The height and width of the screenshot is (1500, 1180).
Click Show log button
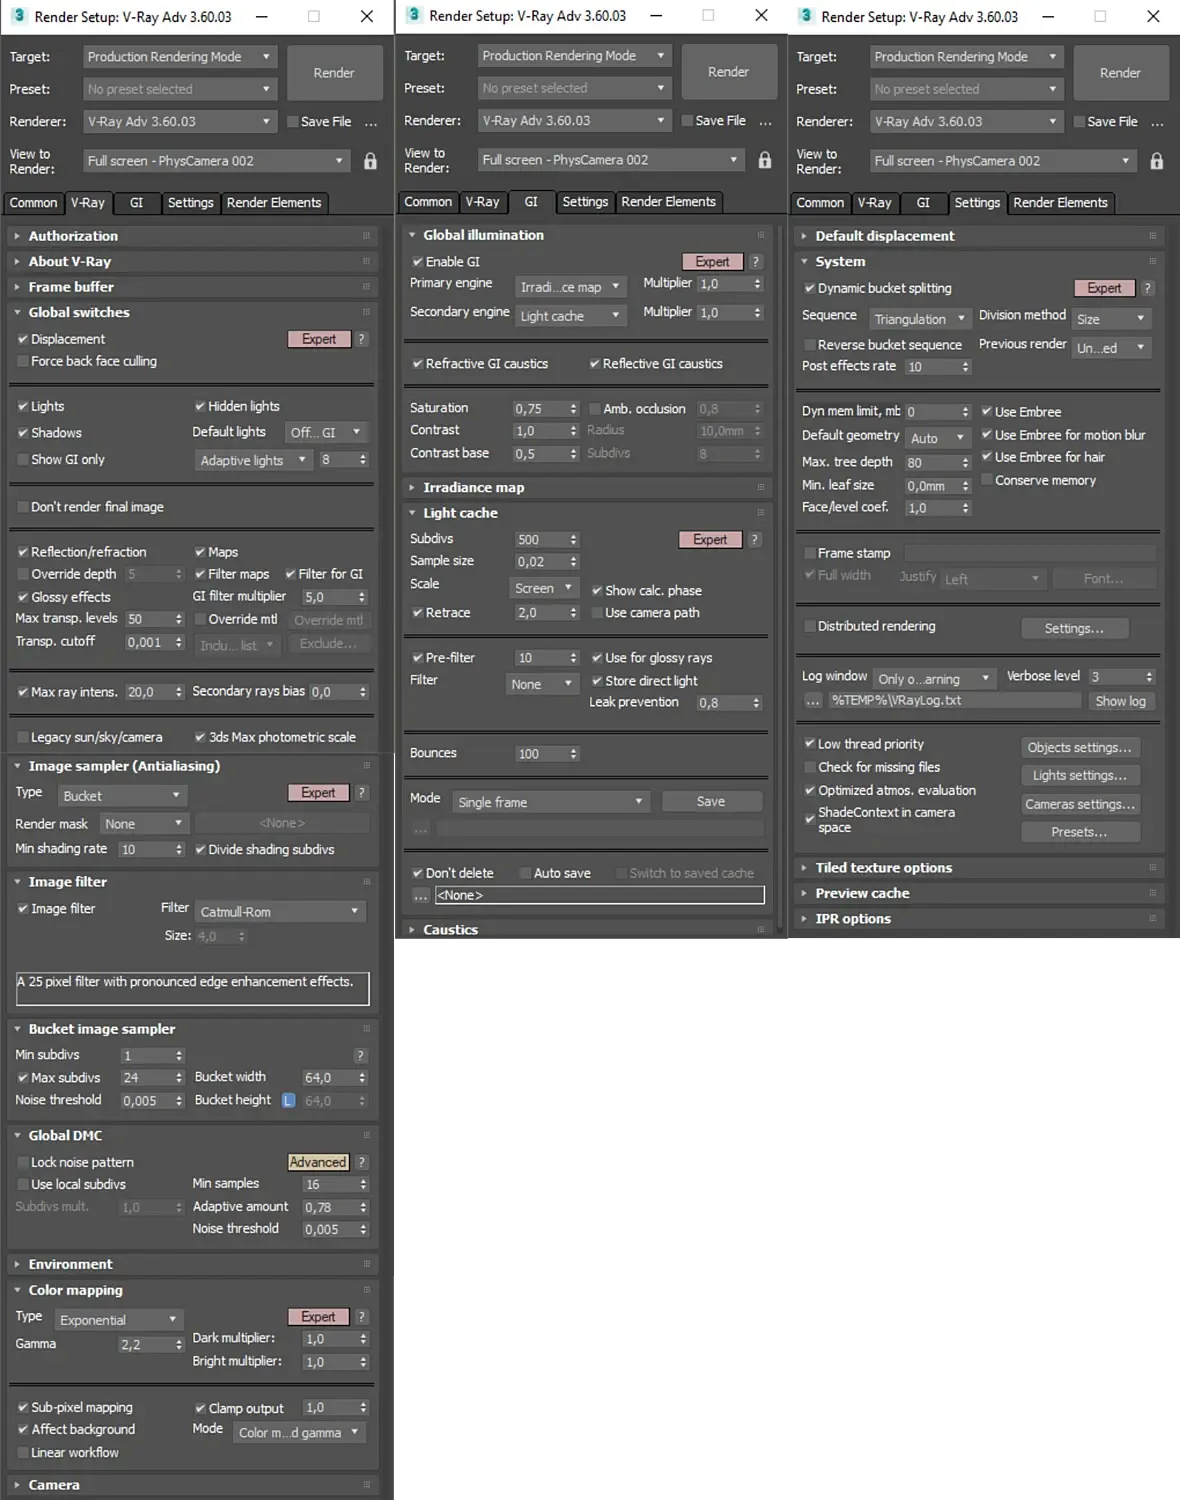click(x=1120, y=702)
